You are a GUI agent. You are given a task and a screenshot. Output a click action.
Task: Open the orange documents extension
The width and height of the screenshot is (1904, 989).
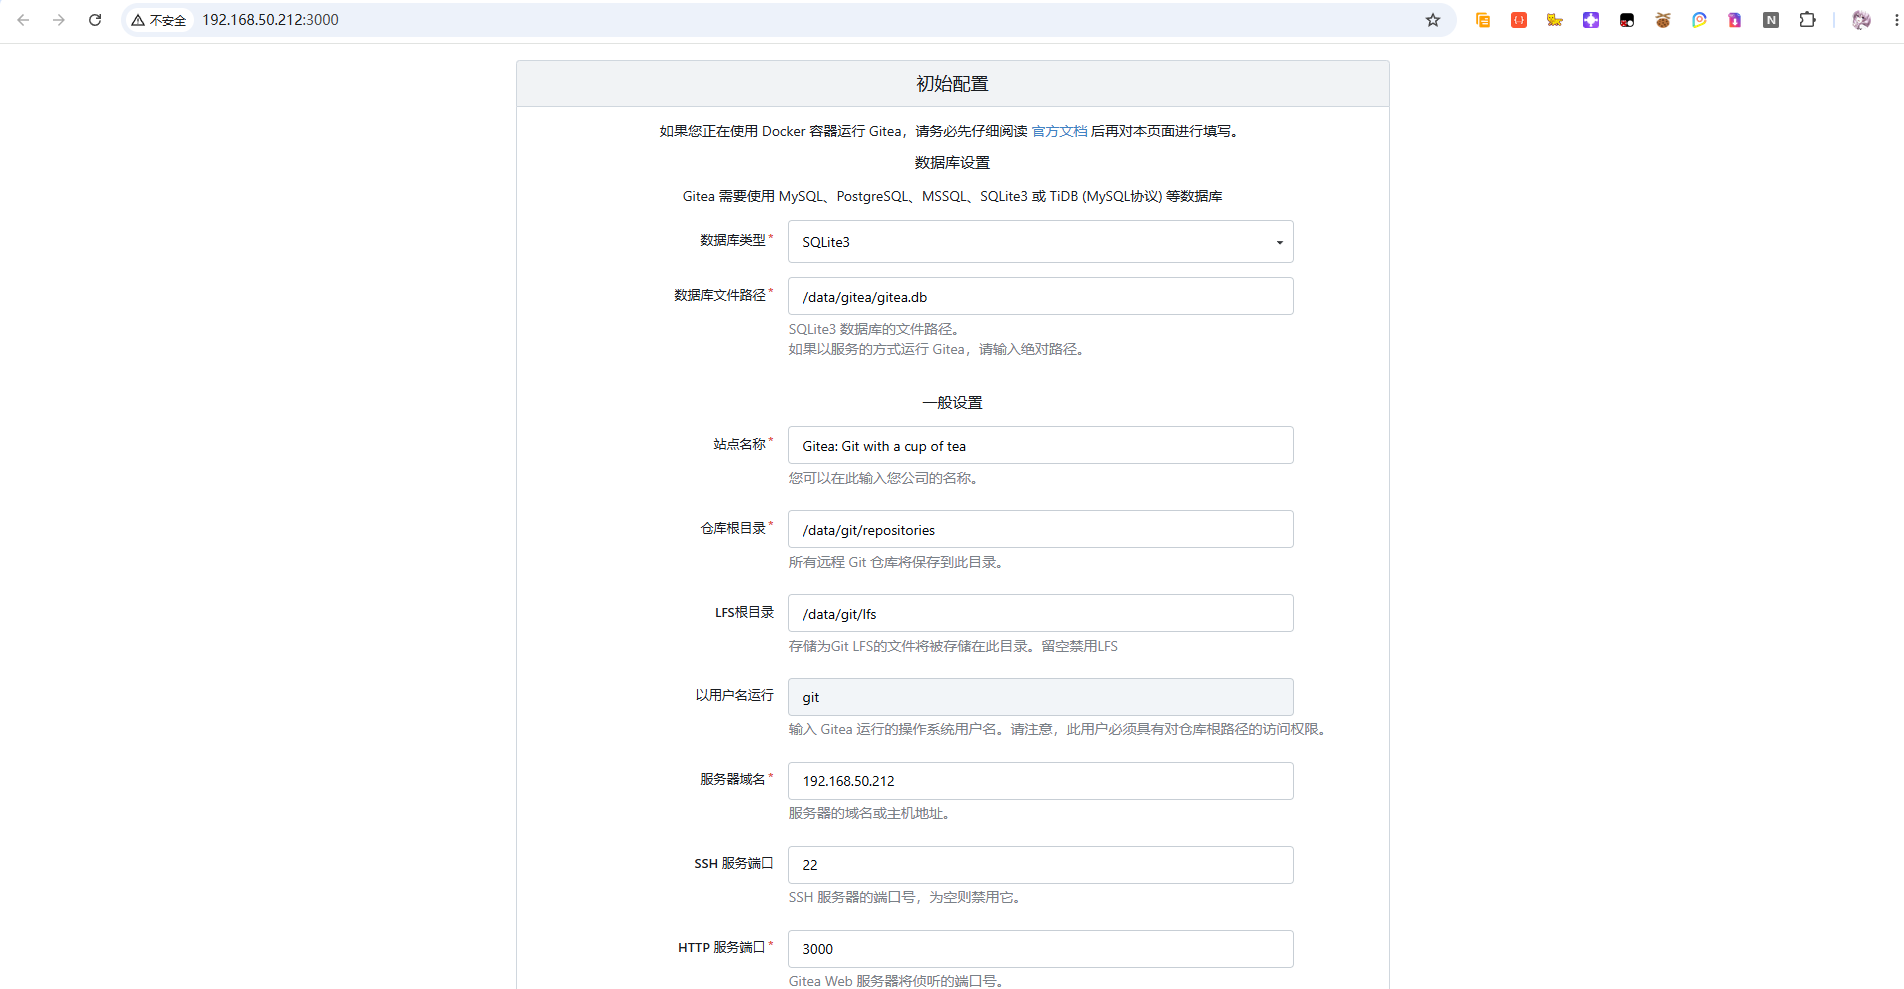point(1483,20)
